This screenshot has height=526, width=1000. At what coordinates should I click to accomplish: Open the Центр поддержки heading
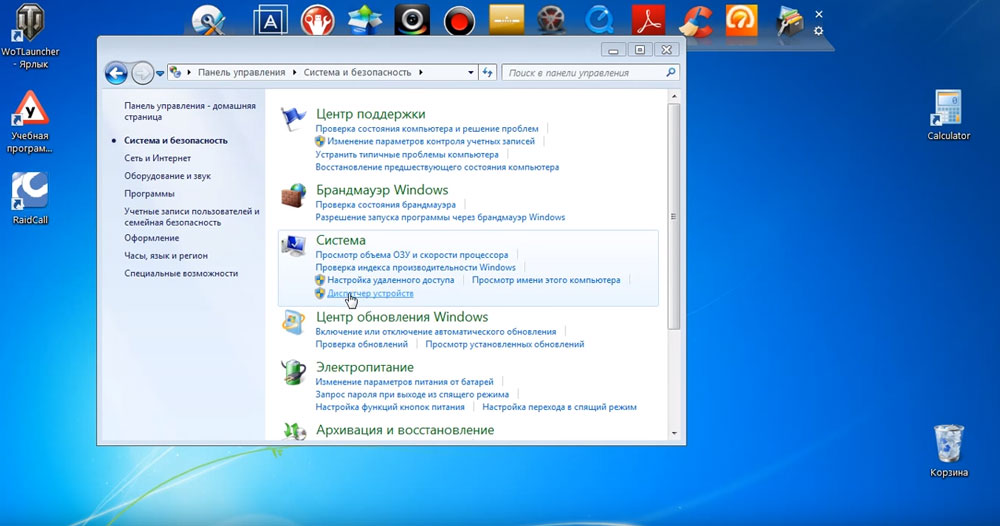[x=371, y=114]
